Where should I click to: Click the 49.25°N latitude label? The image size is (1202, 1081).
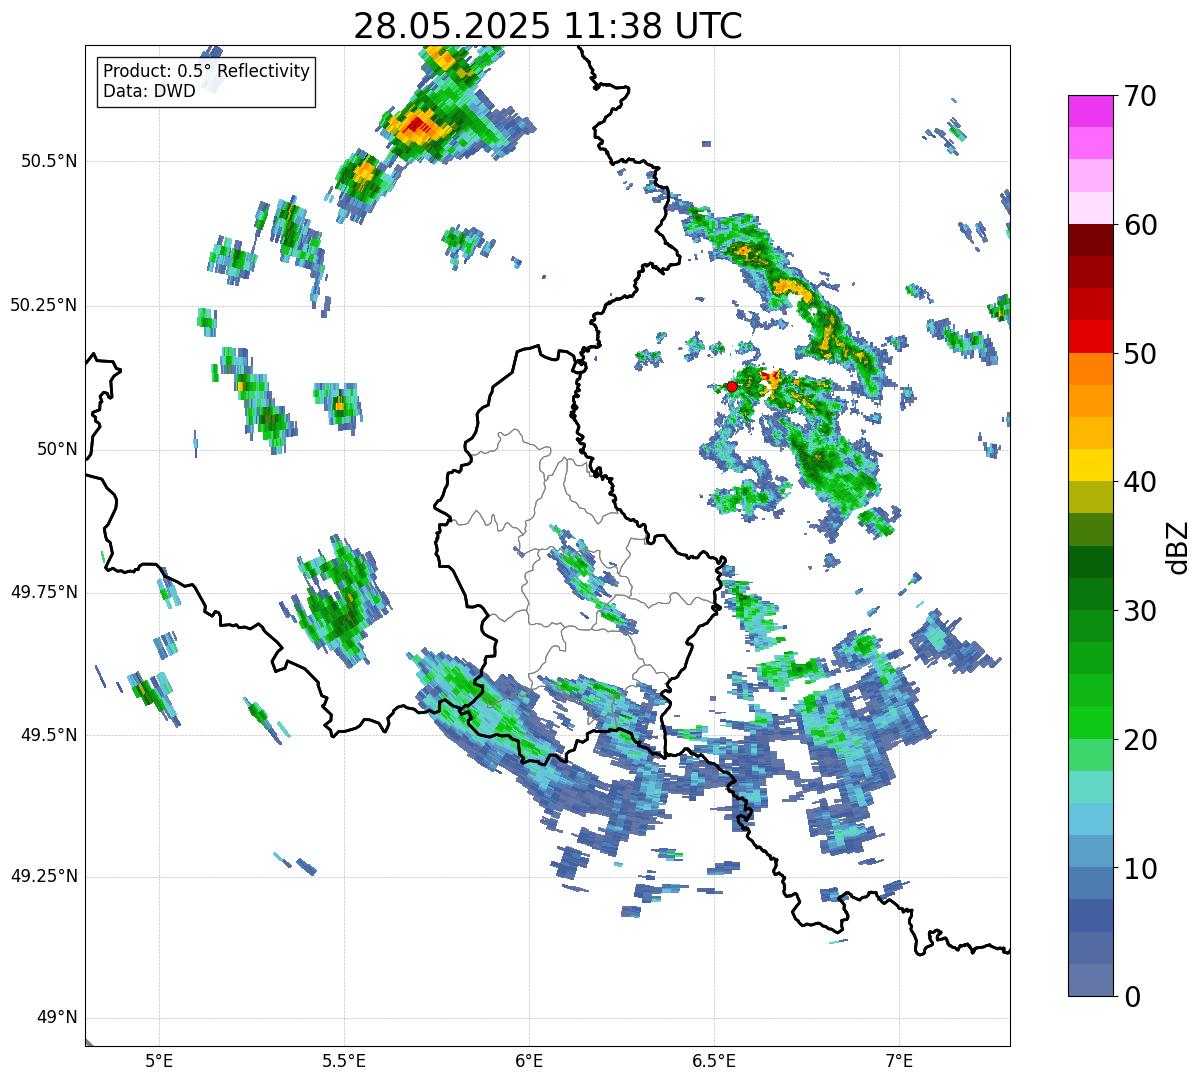point(44,876)
